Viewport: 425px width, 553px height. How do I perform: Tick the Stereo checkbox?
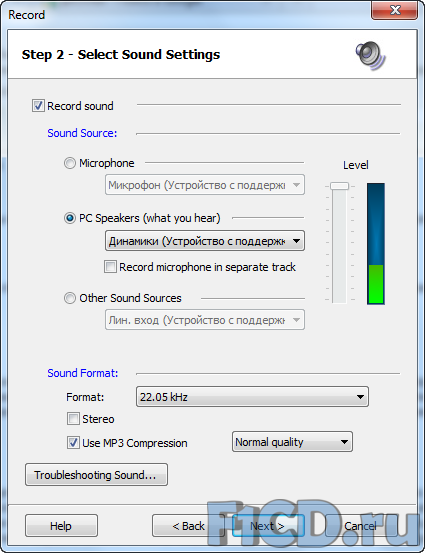pyautogui.click(x=73, y=419)
